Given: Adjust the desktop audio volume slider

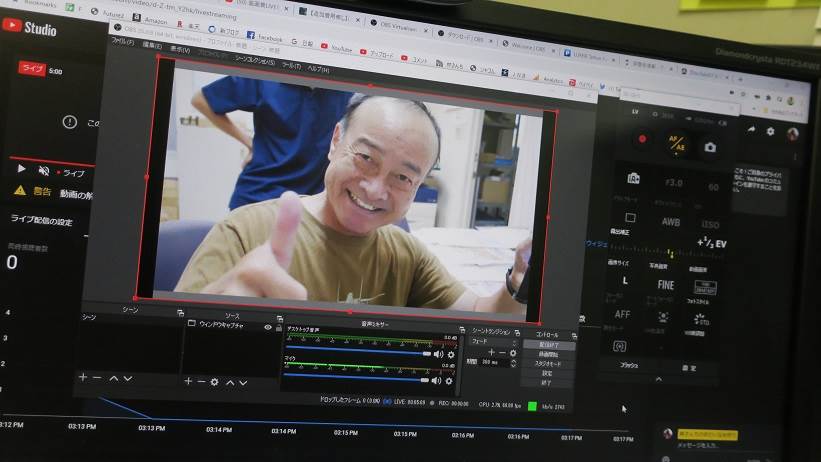Looking at the screenshot, I should [359, 350].
